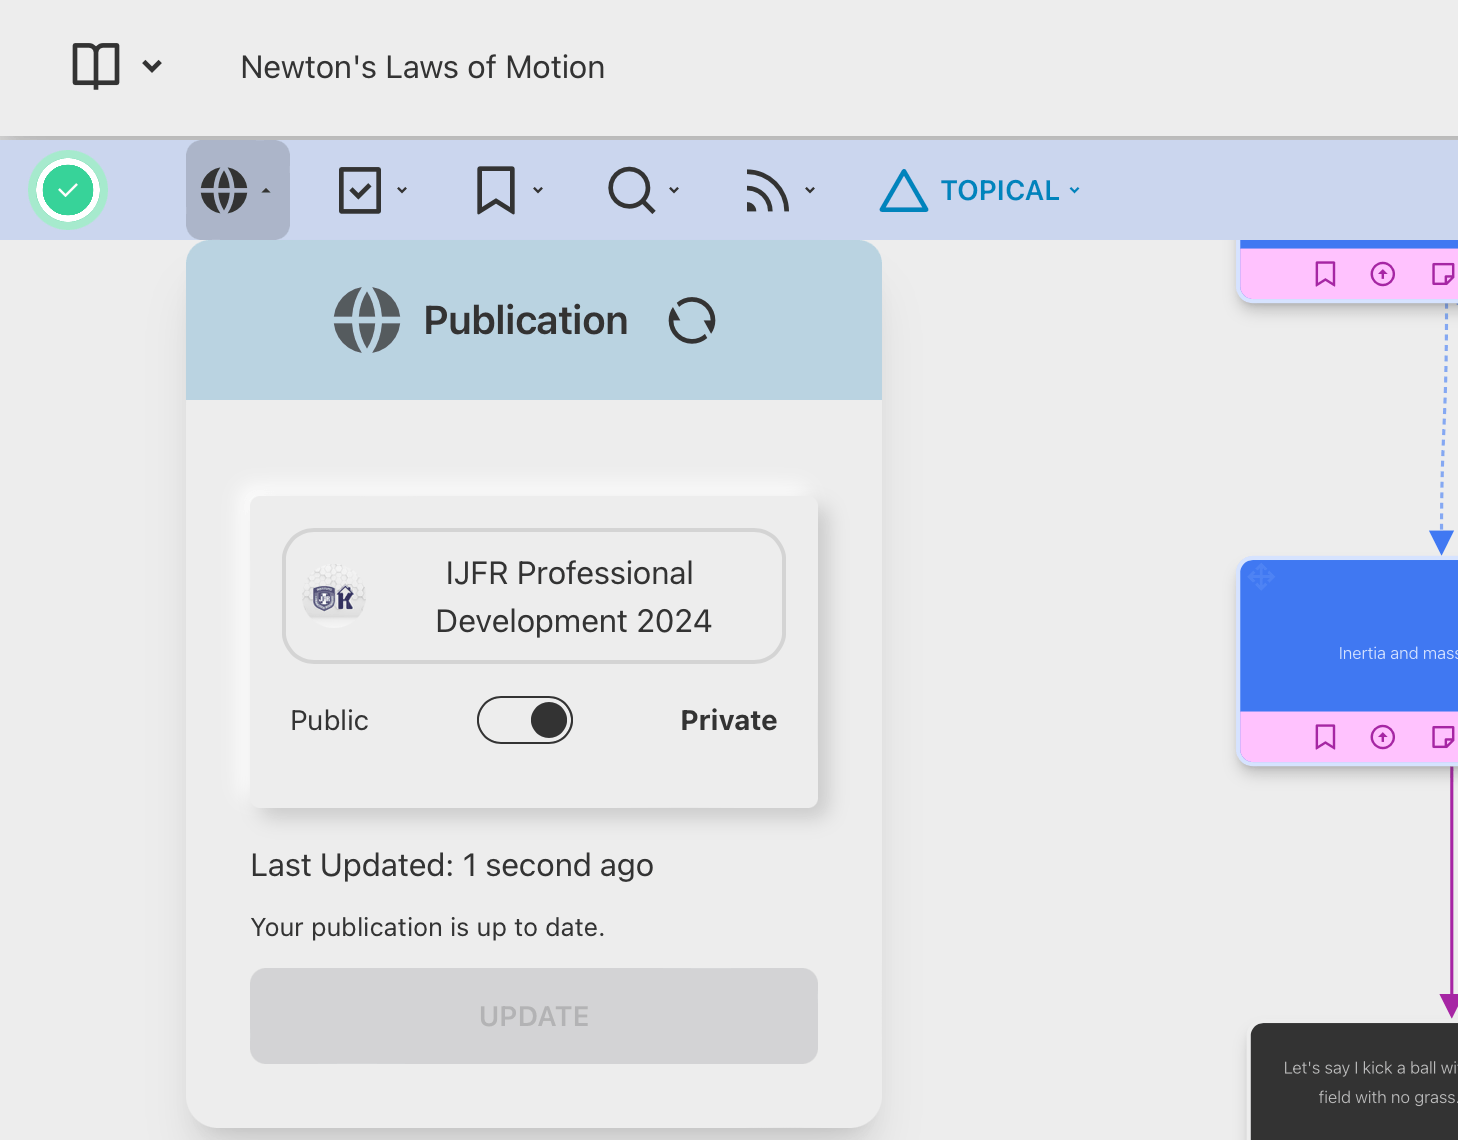Select IJFR Professional Development 2024 organization
Image resolution: width=1458 pixels, height=1140 pixels.
(534, 596)
